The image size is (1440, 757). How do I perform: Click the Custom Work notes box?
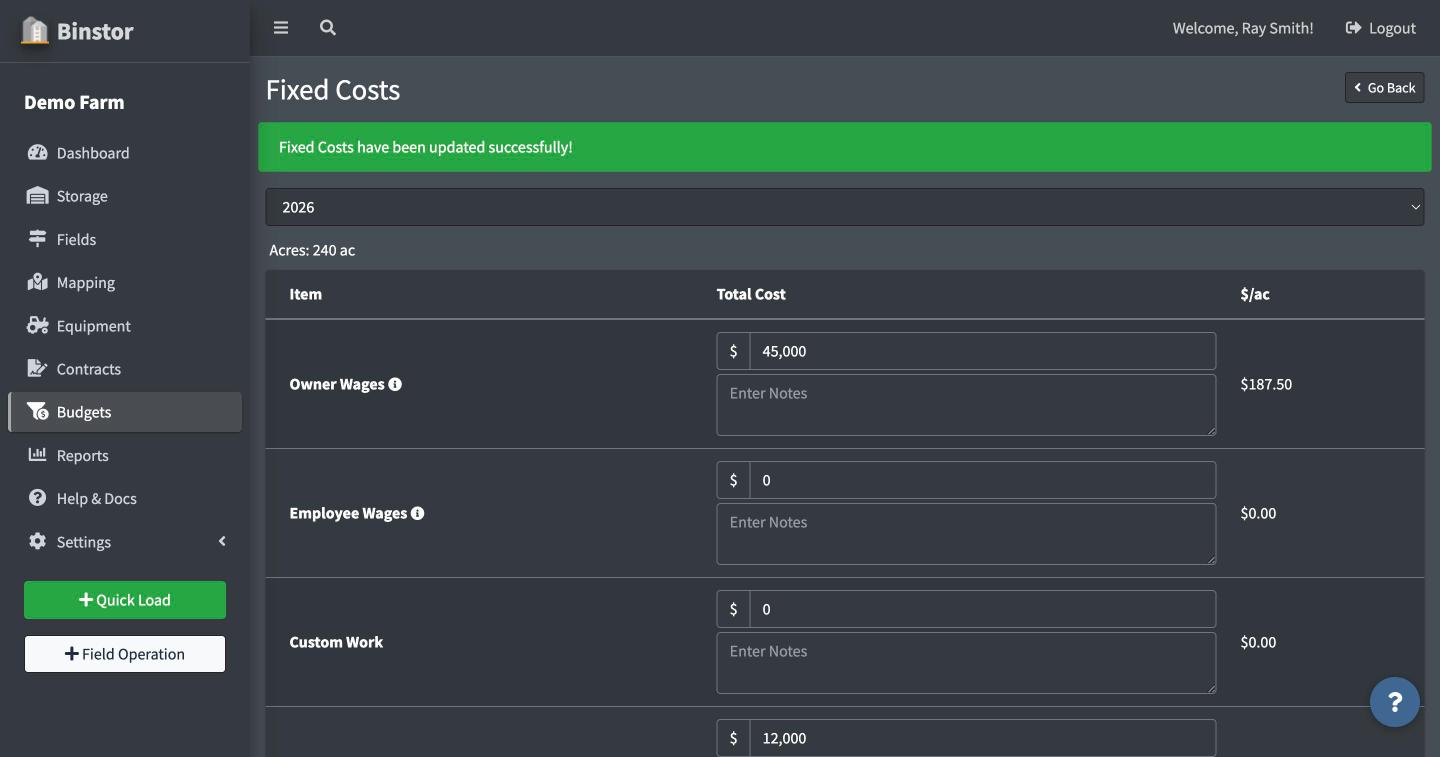pyautogui.click(x=966, y=663)
